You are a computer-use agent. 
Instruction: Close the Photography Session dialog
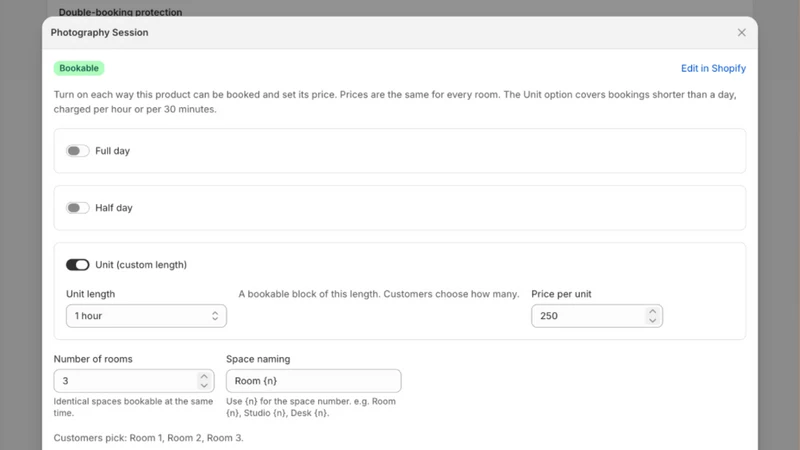pos(741,33)
